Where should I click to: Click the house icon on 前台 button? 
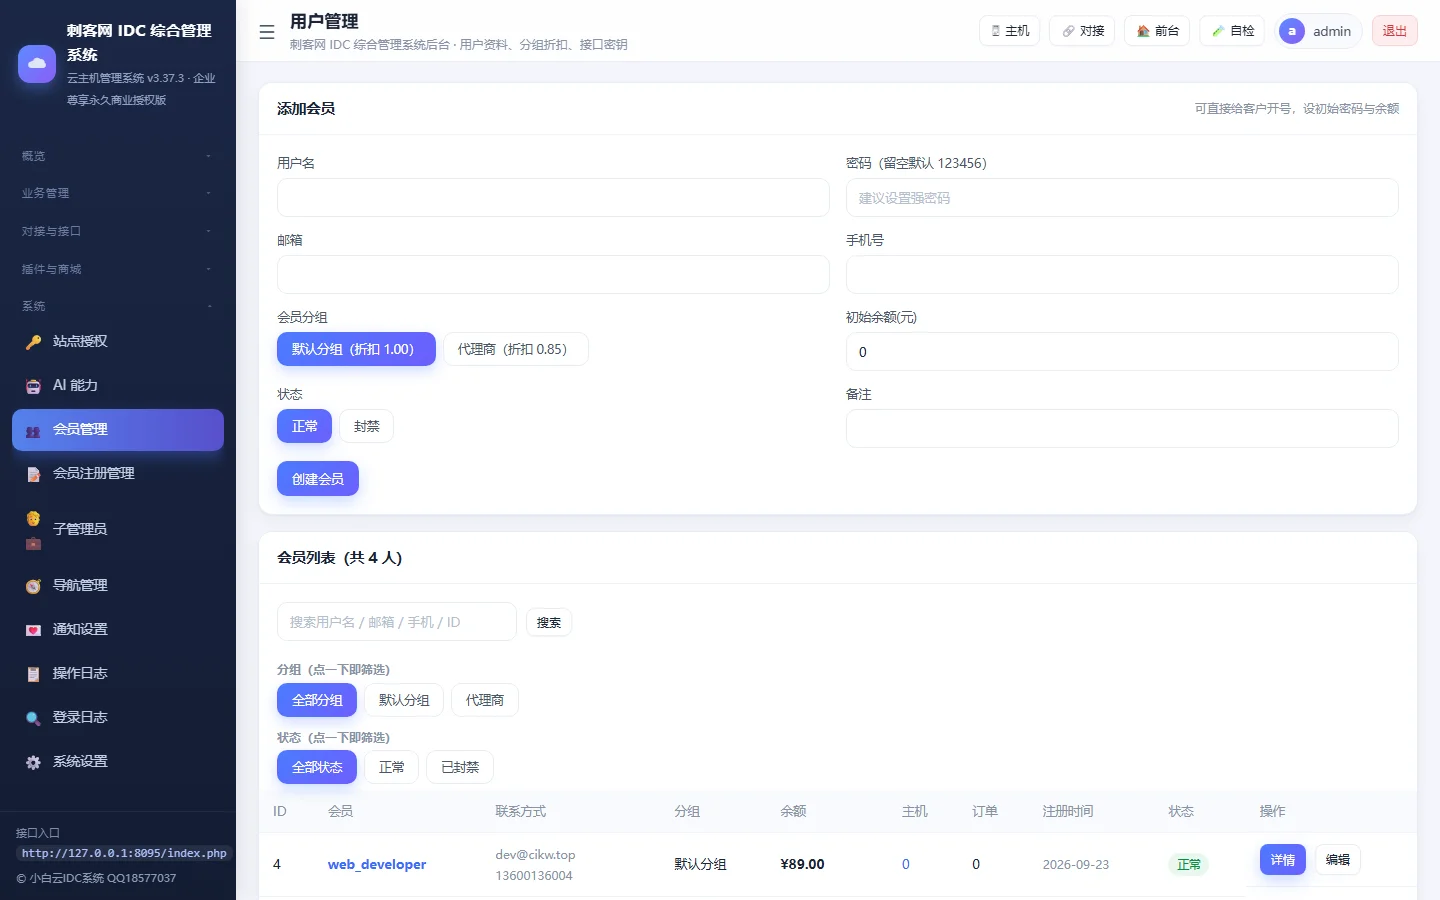[x=1143, y=31]
